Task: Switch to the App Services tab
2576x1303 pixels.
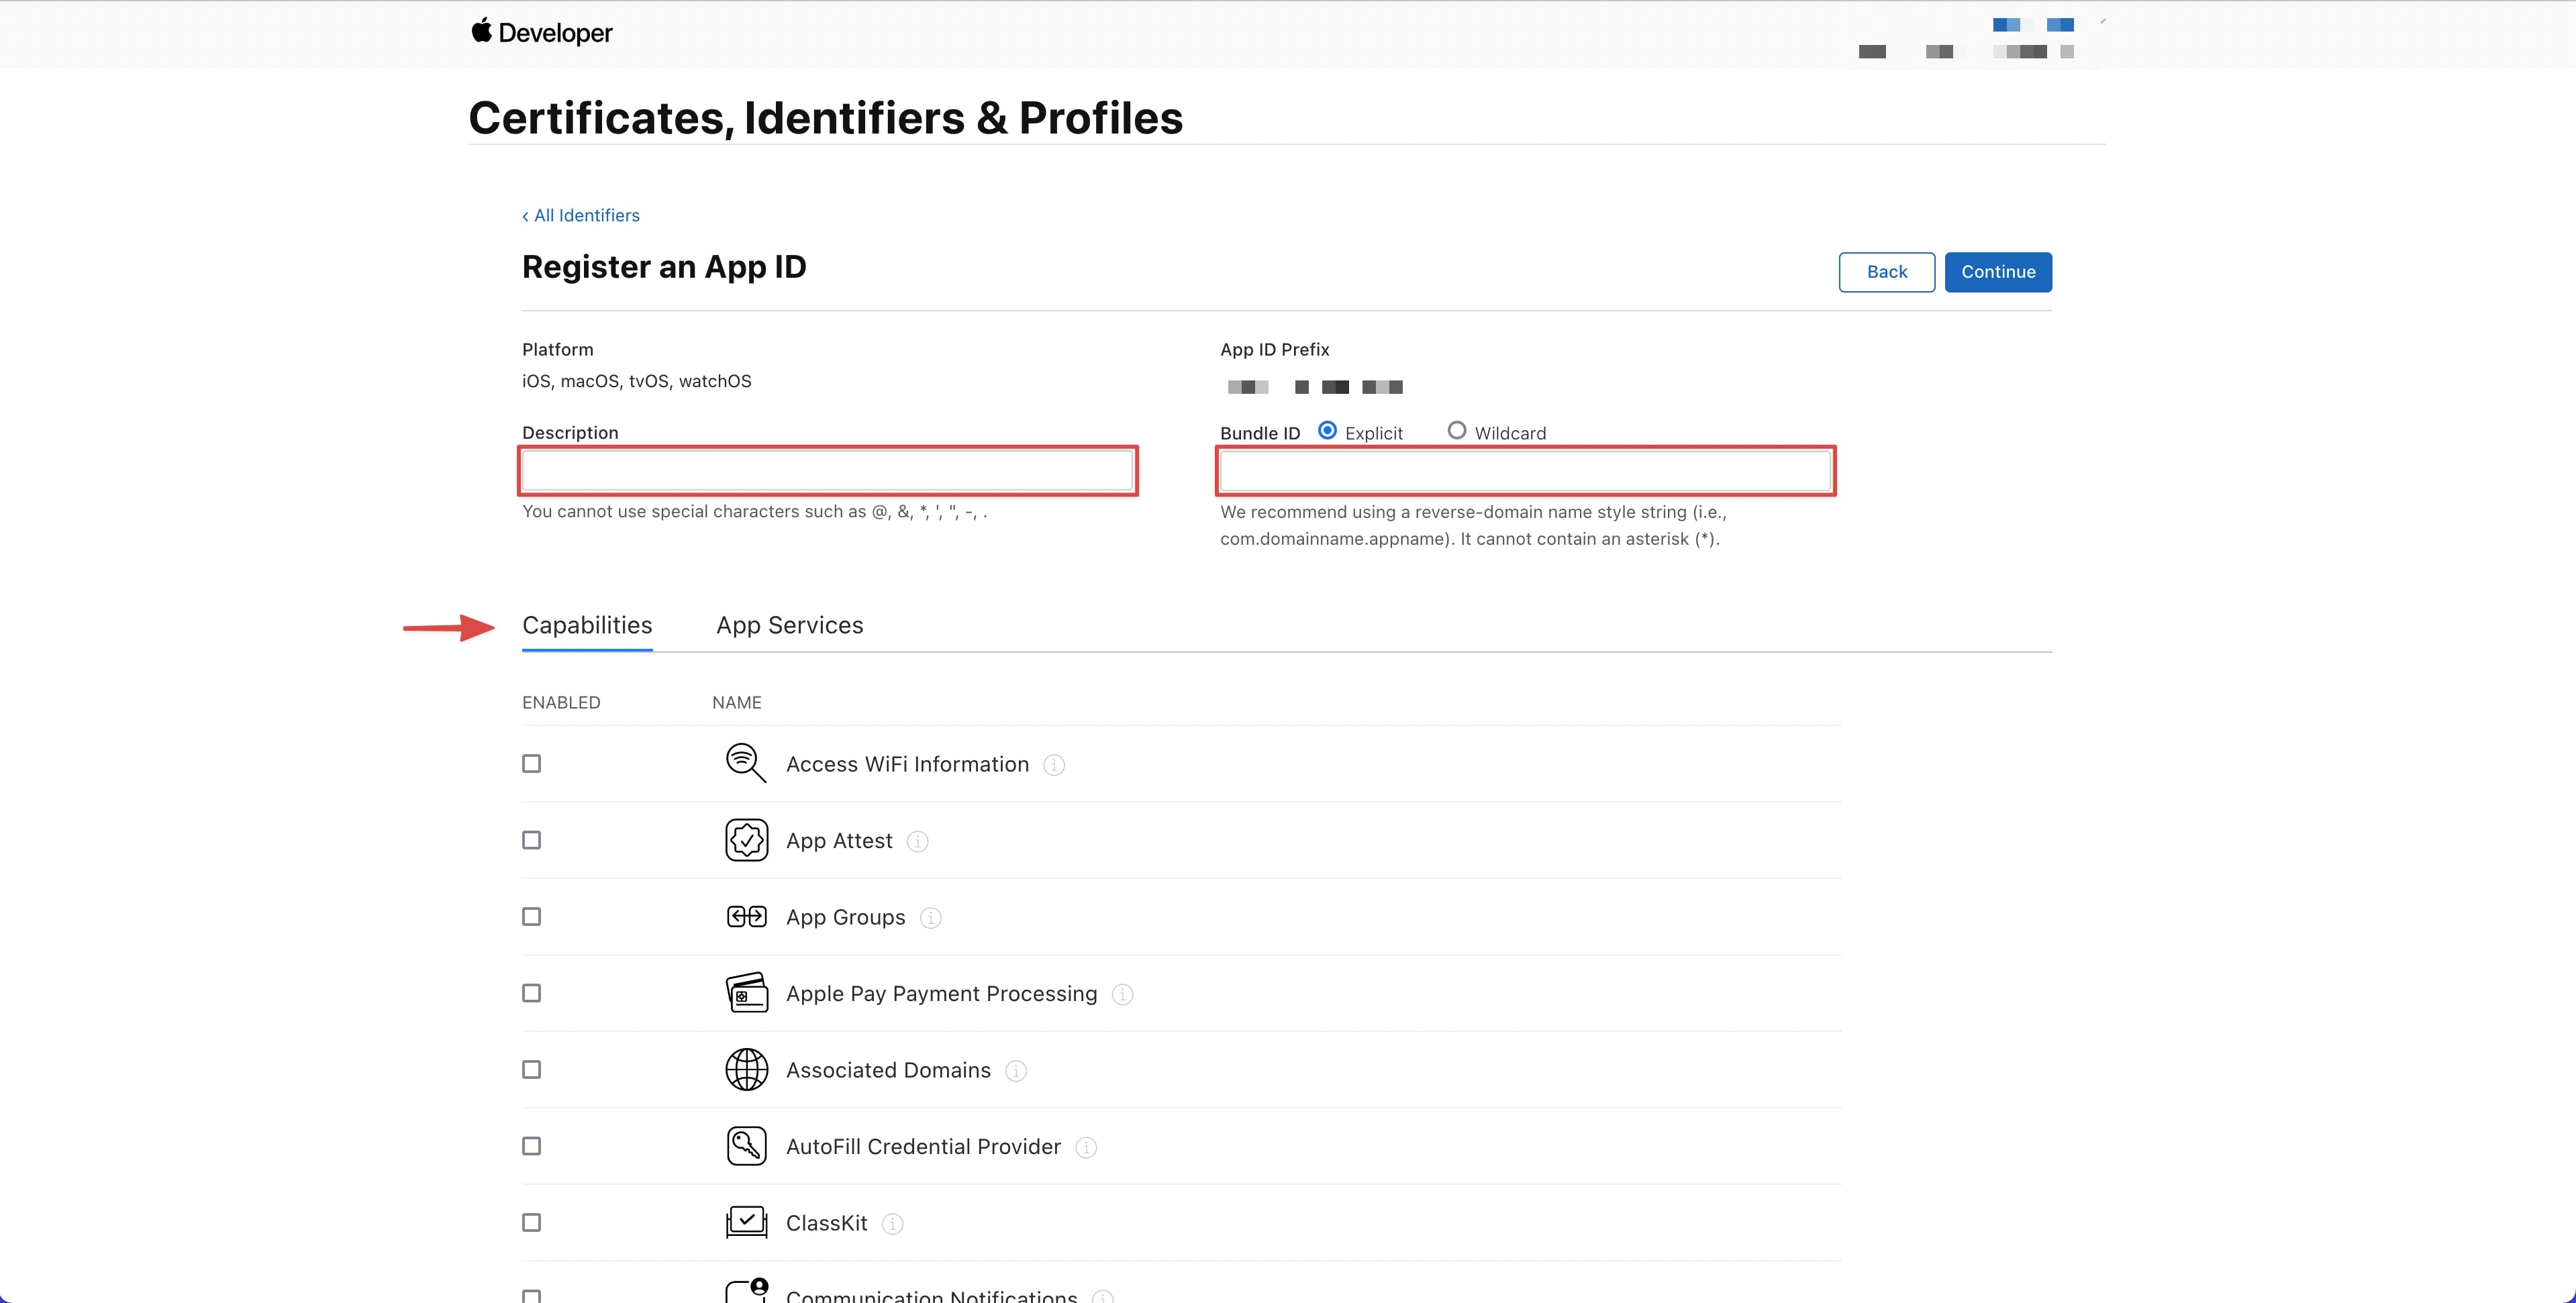Action: click(x=789, y=625)
